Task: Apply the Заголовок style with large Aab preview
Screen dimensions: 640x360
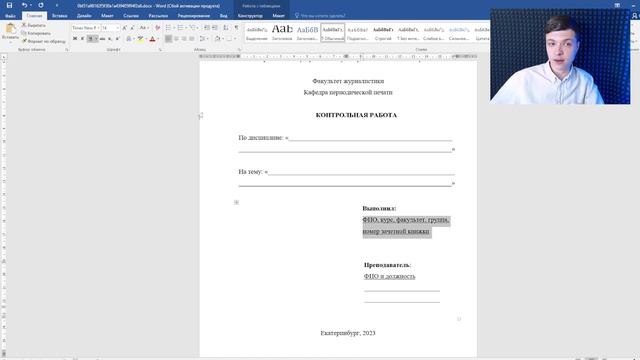Action: pos(282,33)
